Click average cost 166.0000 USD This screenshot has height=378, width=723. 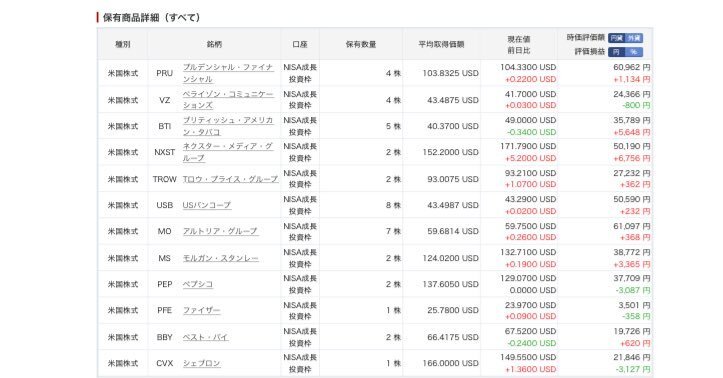pos(450,363)
